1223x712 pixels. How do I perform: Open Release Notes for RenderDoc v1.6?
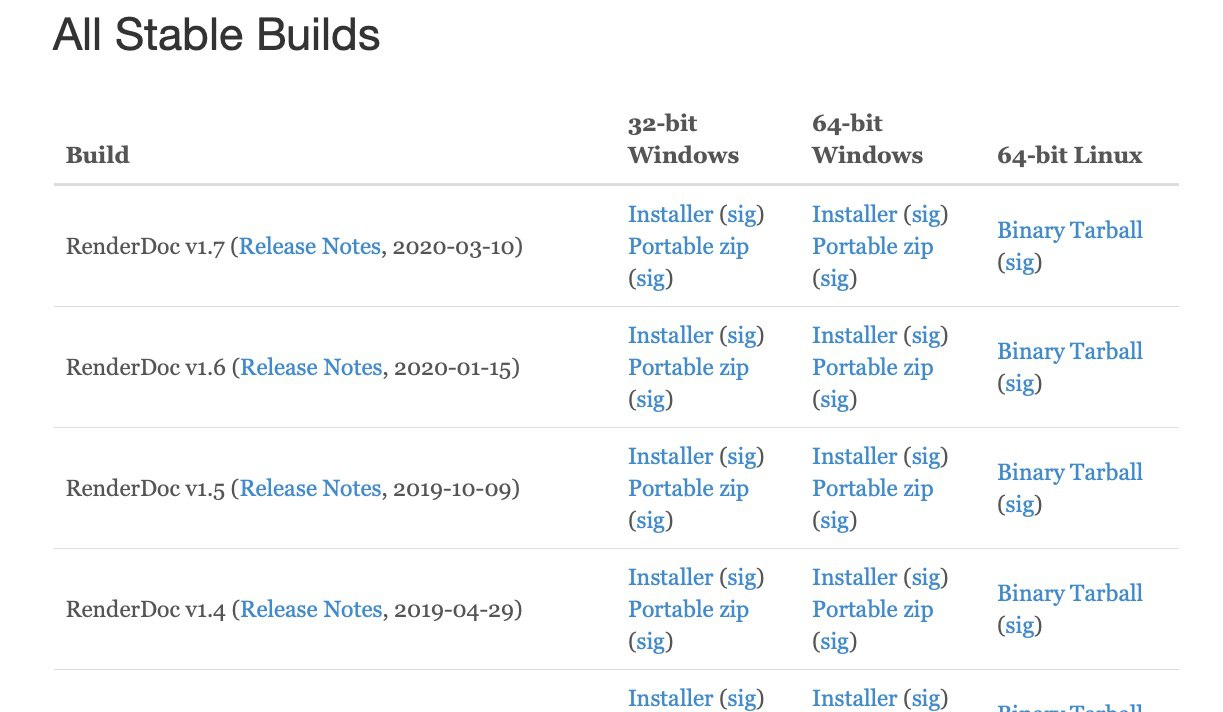point(311,367)
